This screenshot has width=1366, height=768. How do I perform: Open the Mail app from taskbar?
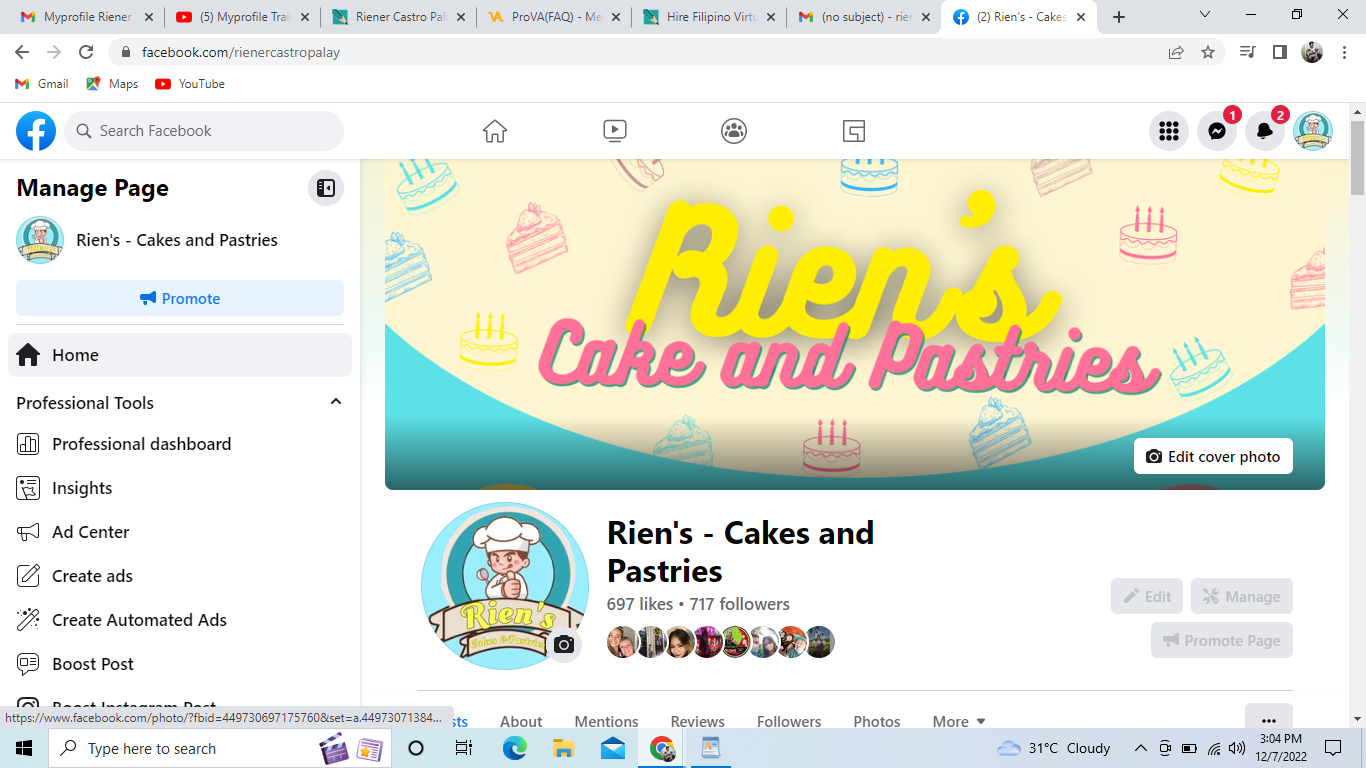pyautogui.click(x=612, y=748)
